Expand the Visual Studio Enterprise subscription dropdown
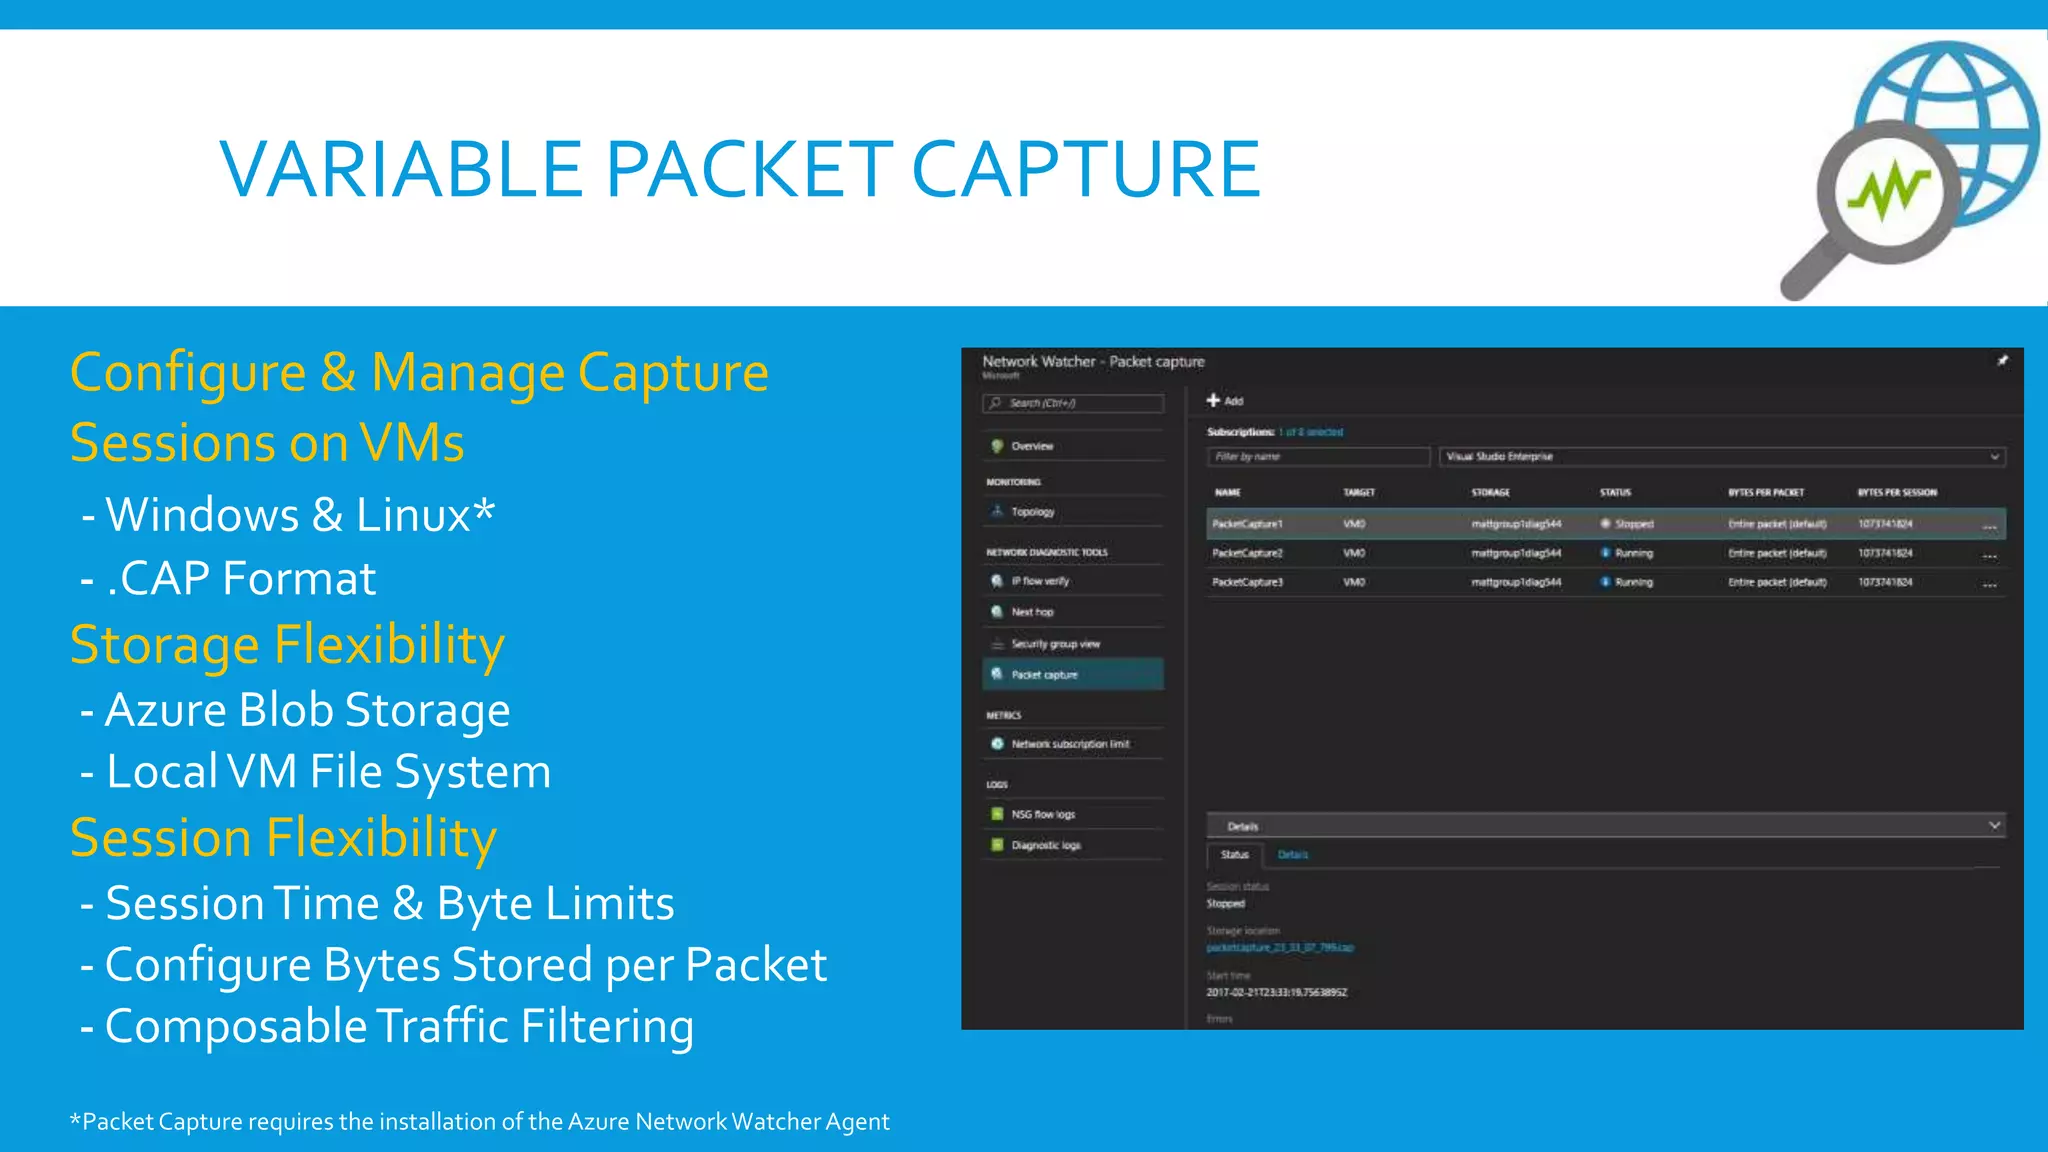The height and width of the screenshot is (1152, 2048). click(x=1994, y=457)
